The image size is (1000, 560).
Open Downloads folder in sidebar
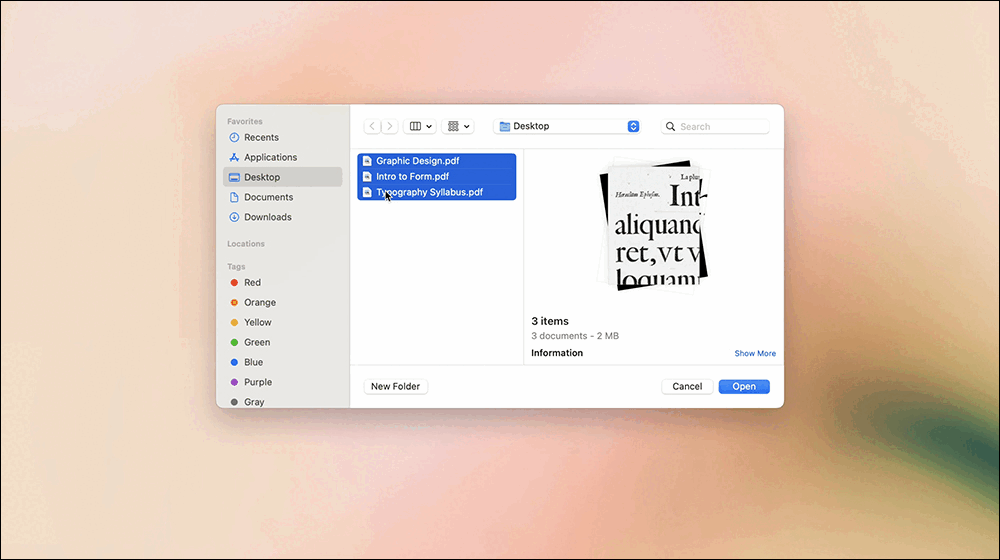[x=267, y=217]
